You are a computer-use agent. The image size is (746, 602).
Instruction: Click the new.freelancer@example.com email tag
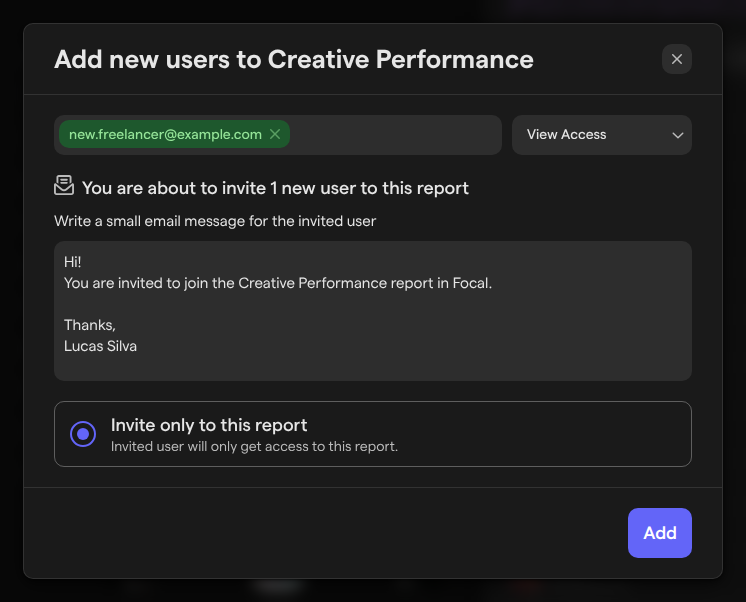(x=174, y=134)
